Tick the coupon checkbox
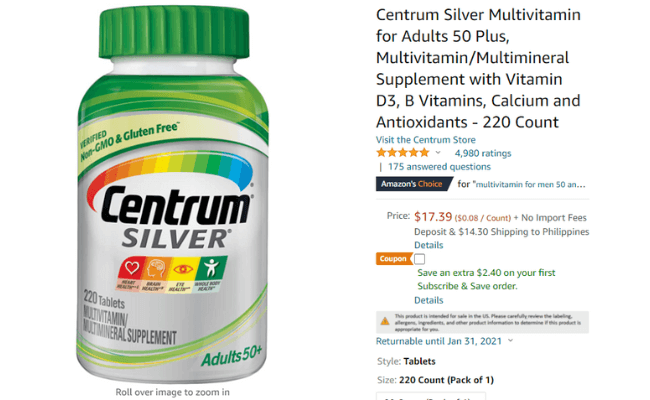This screenshot has height=400, width=650. coord(420,259)
